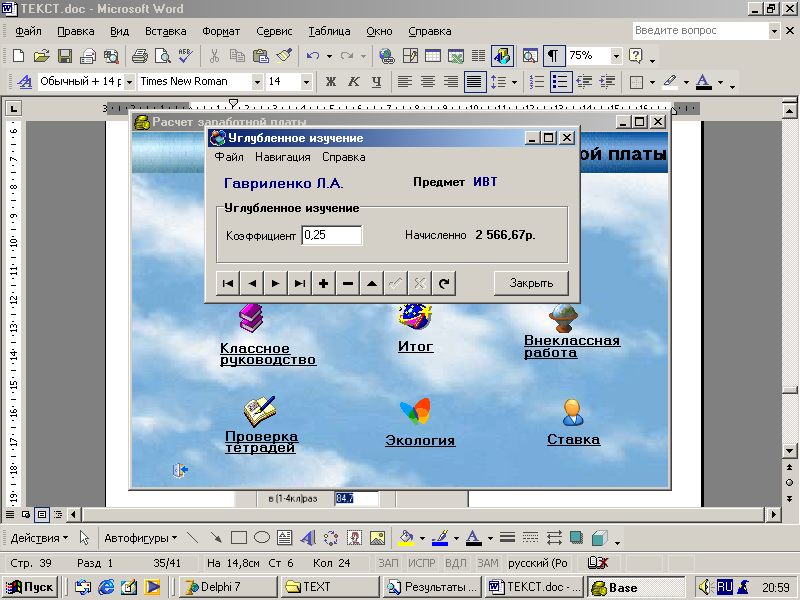Activate the Format Painter brush
Screen dimensions: 800x600
(x=284, y=56)
